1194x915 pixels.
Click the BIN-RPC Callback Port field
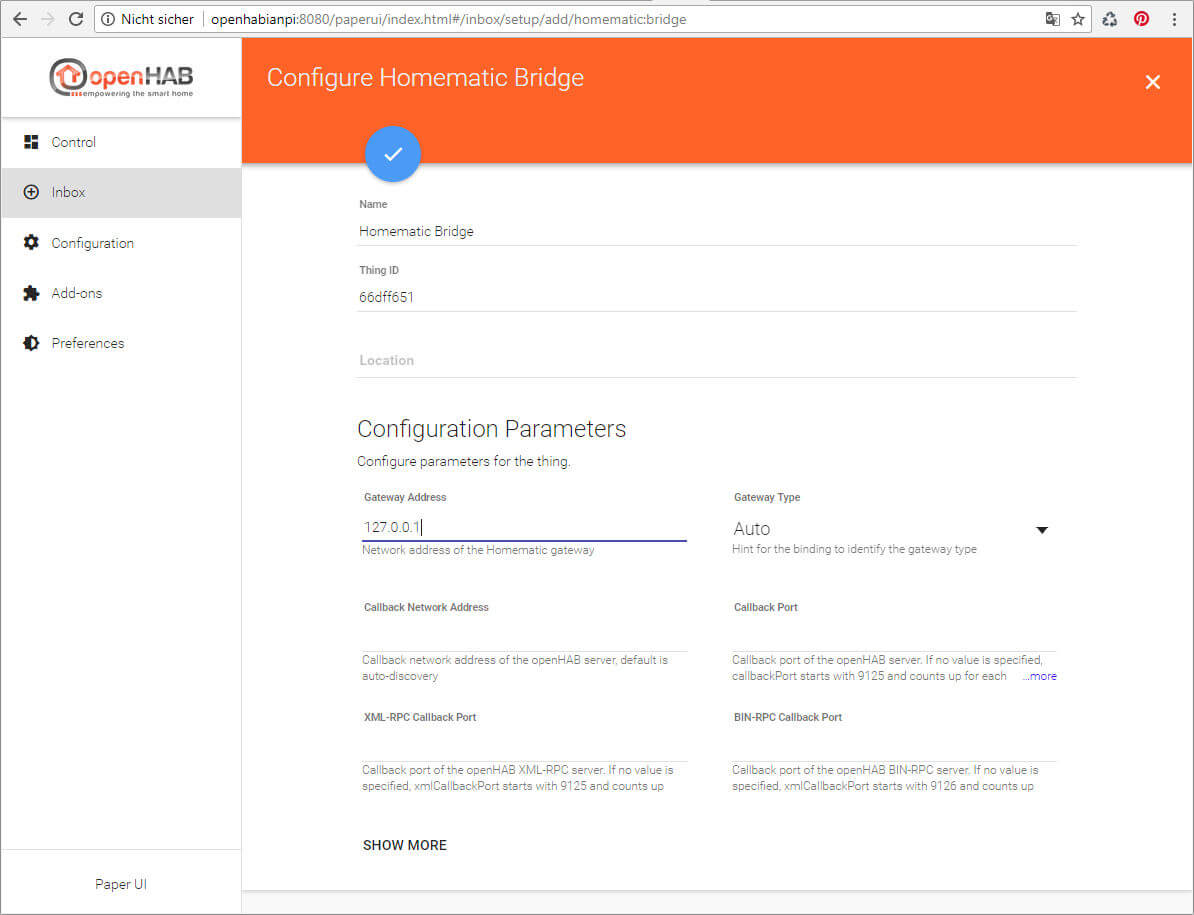893,748
